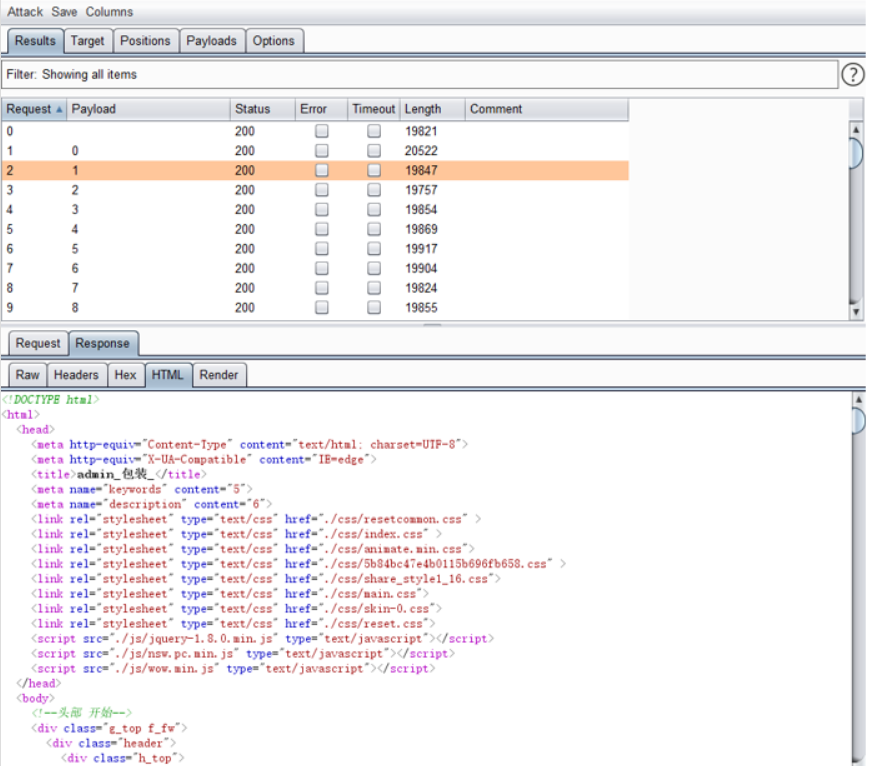The width and height of the screenshot is (874, 766).
Task: Click the DOCTYPE html line
Action: tap(51, 400)
